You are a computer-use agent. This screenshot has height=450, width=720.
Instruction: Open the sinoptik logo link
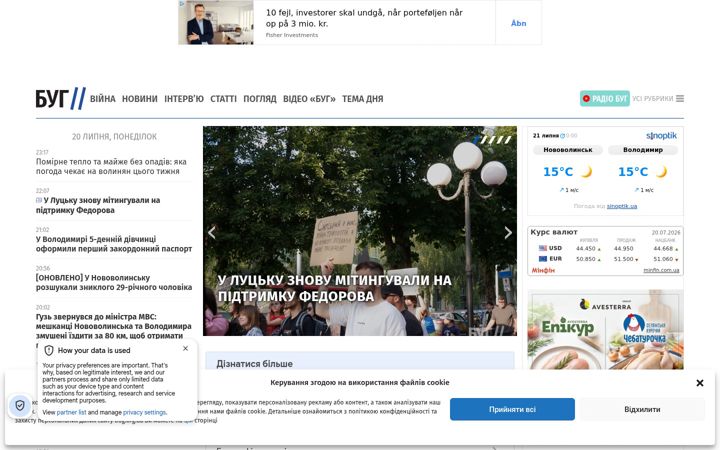click(x=661, y=135)
